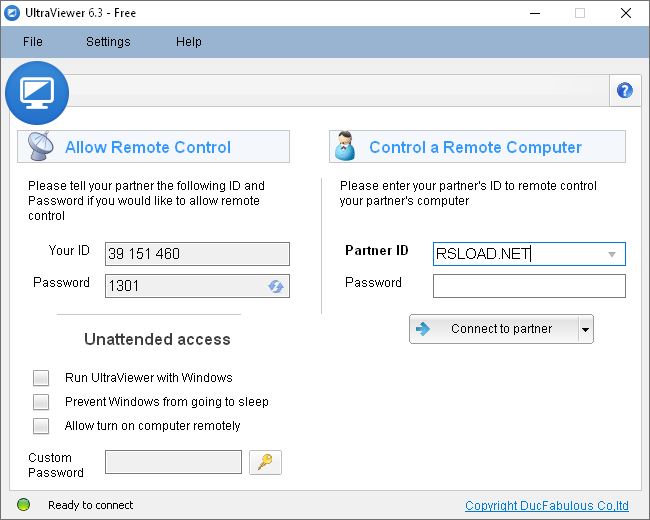Click the satellite dish Allow Remote Control icon
This screenshot has width=650, height=520.
[x=41, y=146]
